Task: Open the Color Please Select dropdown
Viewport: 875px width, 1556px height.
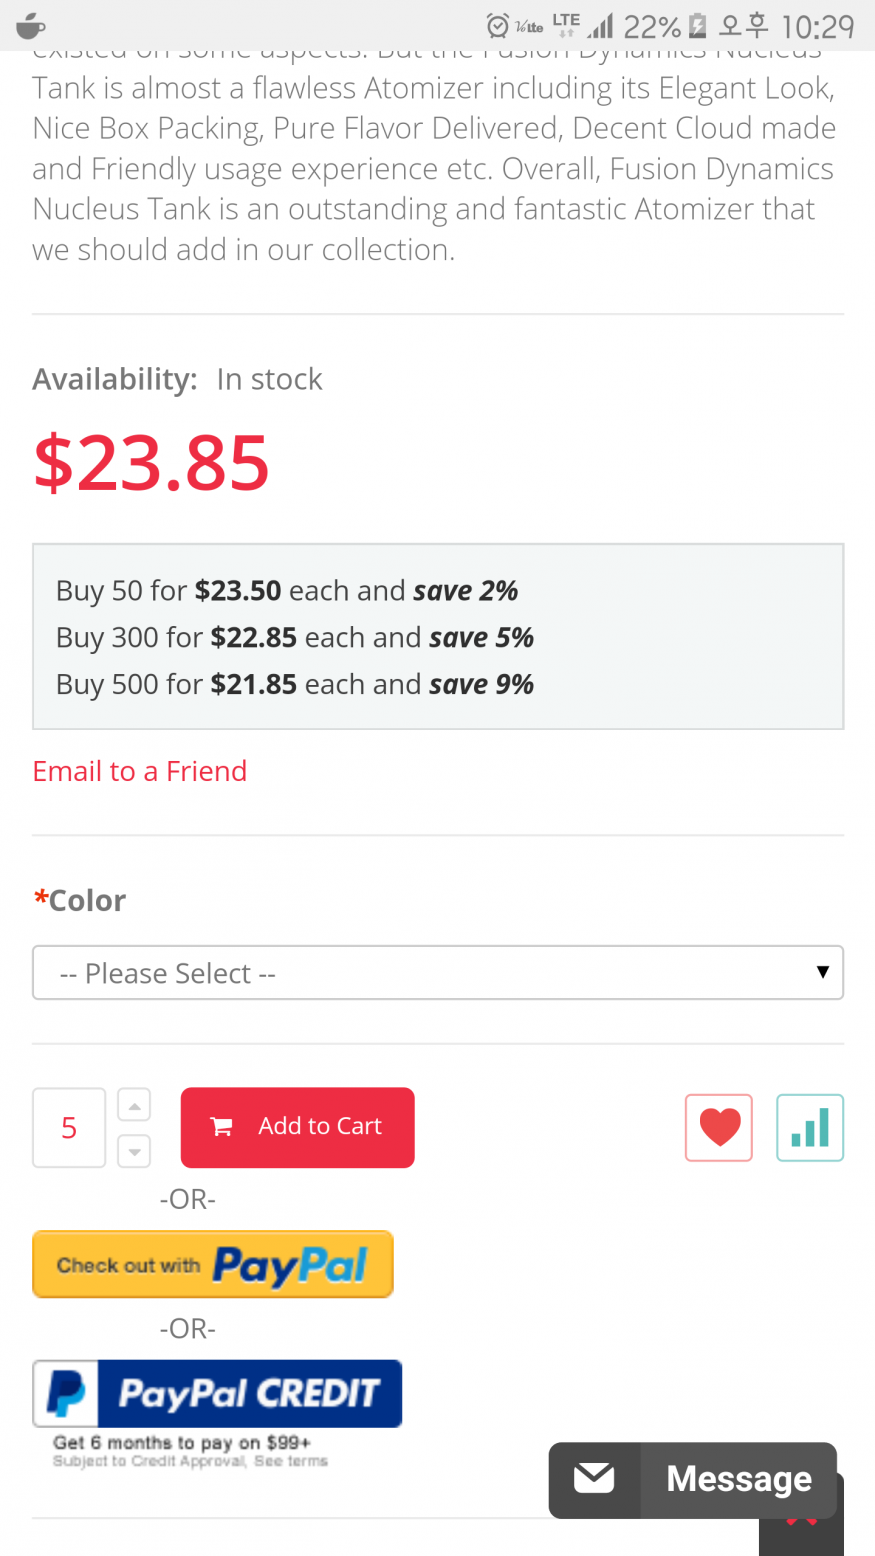Action: click(x=438, y=973)
